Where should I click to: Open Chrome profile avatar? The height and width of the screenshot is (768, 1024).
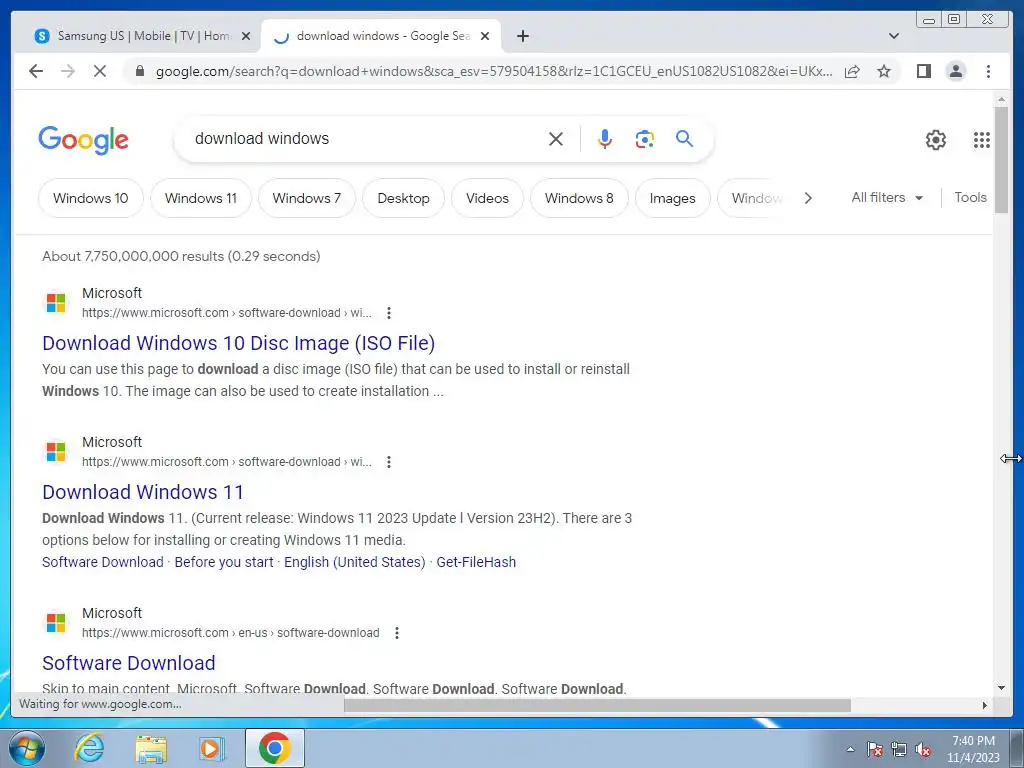(x=955, y=71)
